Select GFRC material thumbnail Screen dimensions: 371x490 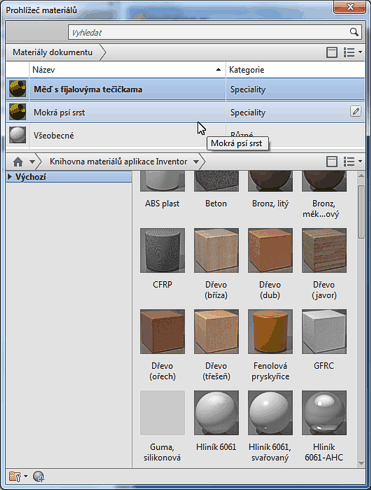[324, 331]
